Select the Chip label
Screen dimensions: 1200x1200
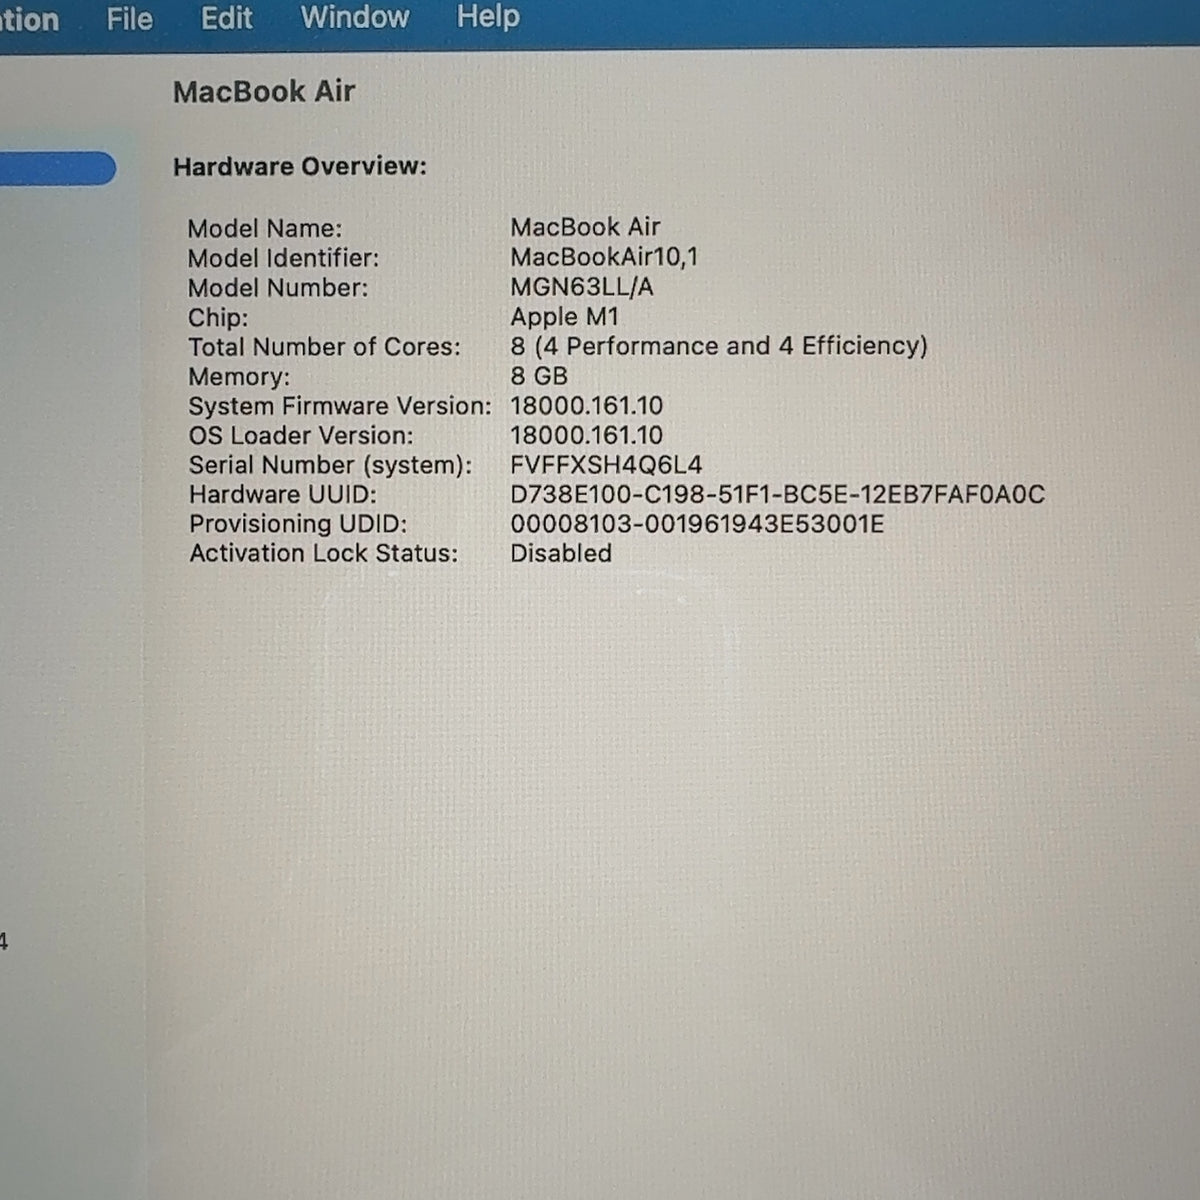pos(218,318)
